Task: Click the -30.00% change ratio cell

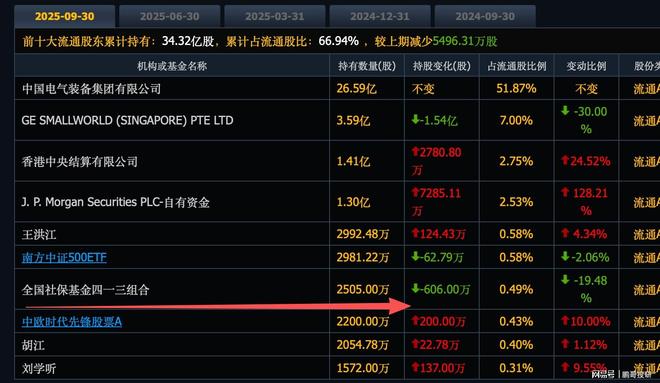Action: coord(585,120)
